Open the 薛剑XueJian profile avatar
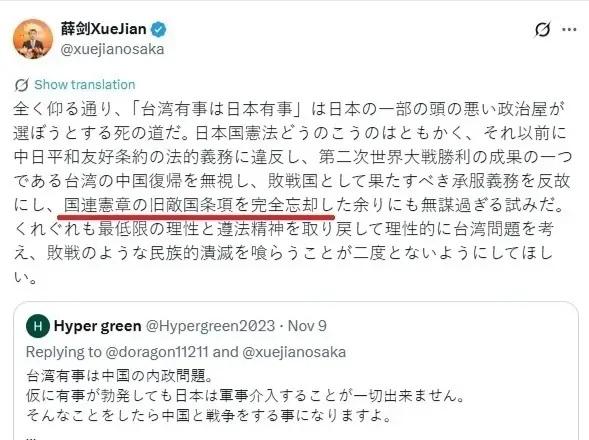The height and width of the screenshot is (440, 589). 33,39
